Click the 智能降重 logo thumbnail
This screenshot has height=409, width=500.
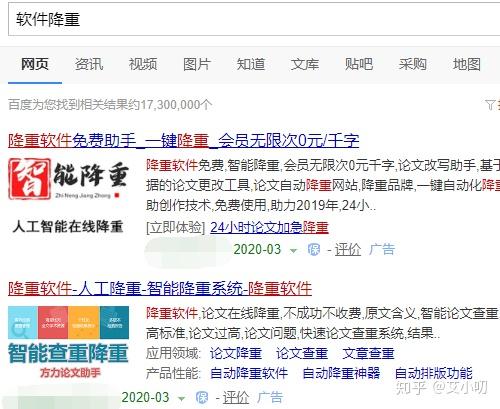pyautogui.click(x=68, y=179)
